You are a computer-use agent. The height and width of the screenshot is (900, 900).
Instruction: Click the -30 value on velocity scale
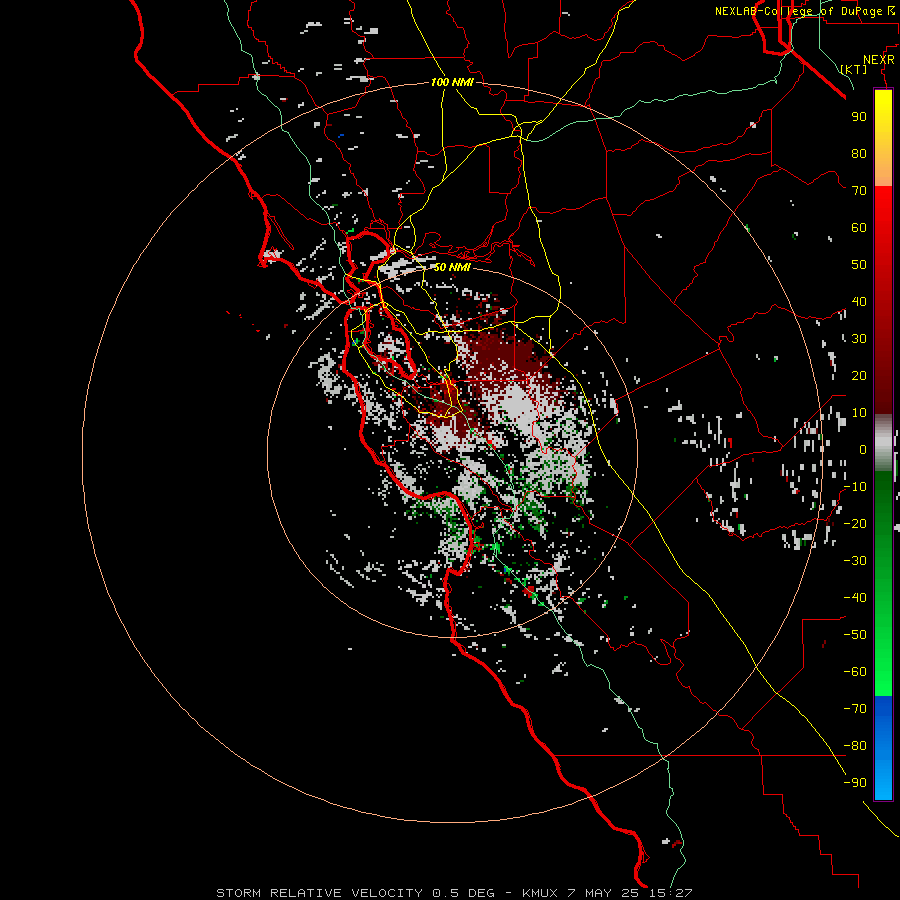[855, 561]
